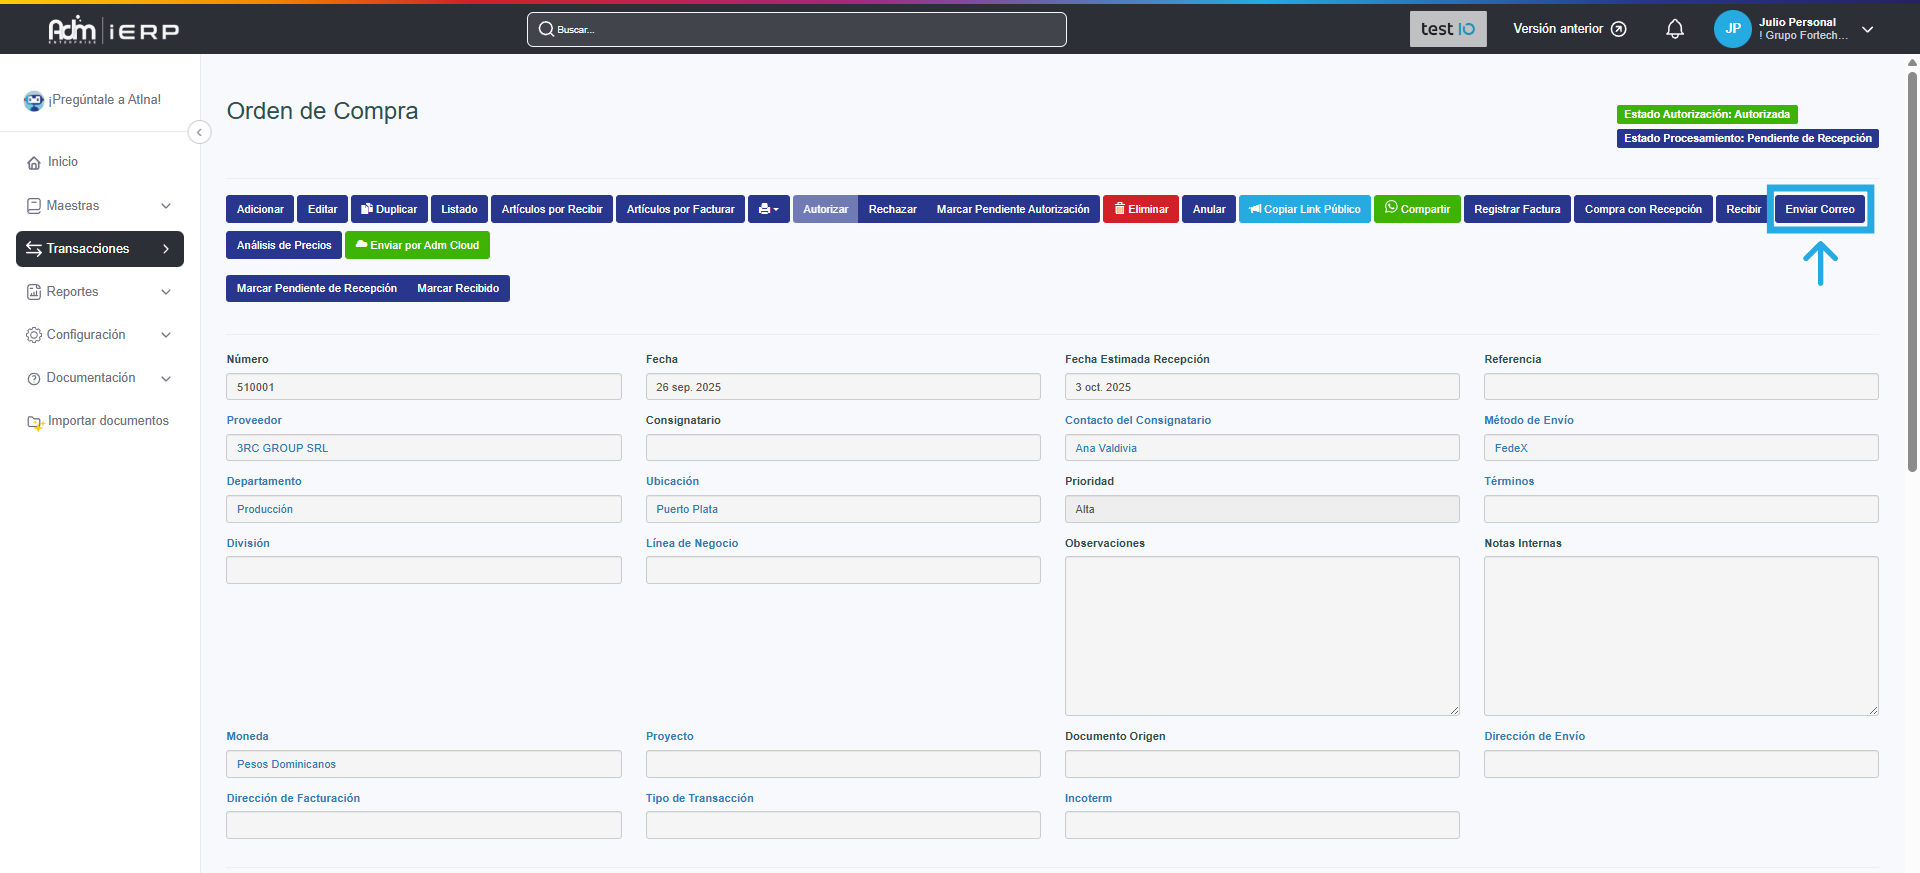The image size is (1920, 873).
Task: Click the Atlna assistant robot icon
Action: click(34, 100)
